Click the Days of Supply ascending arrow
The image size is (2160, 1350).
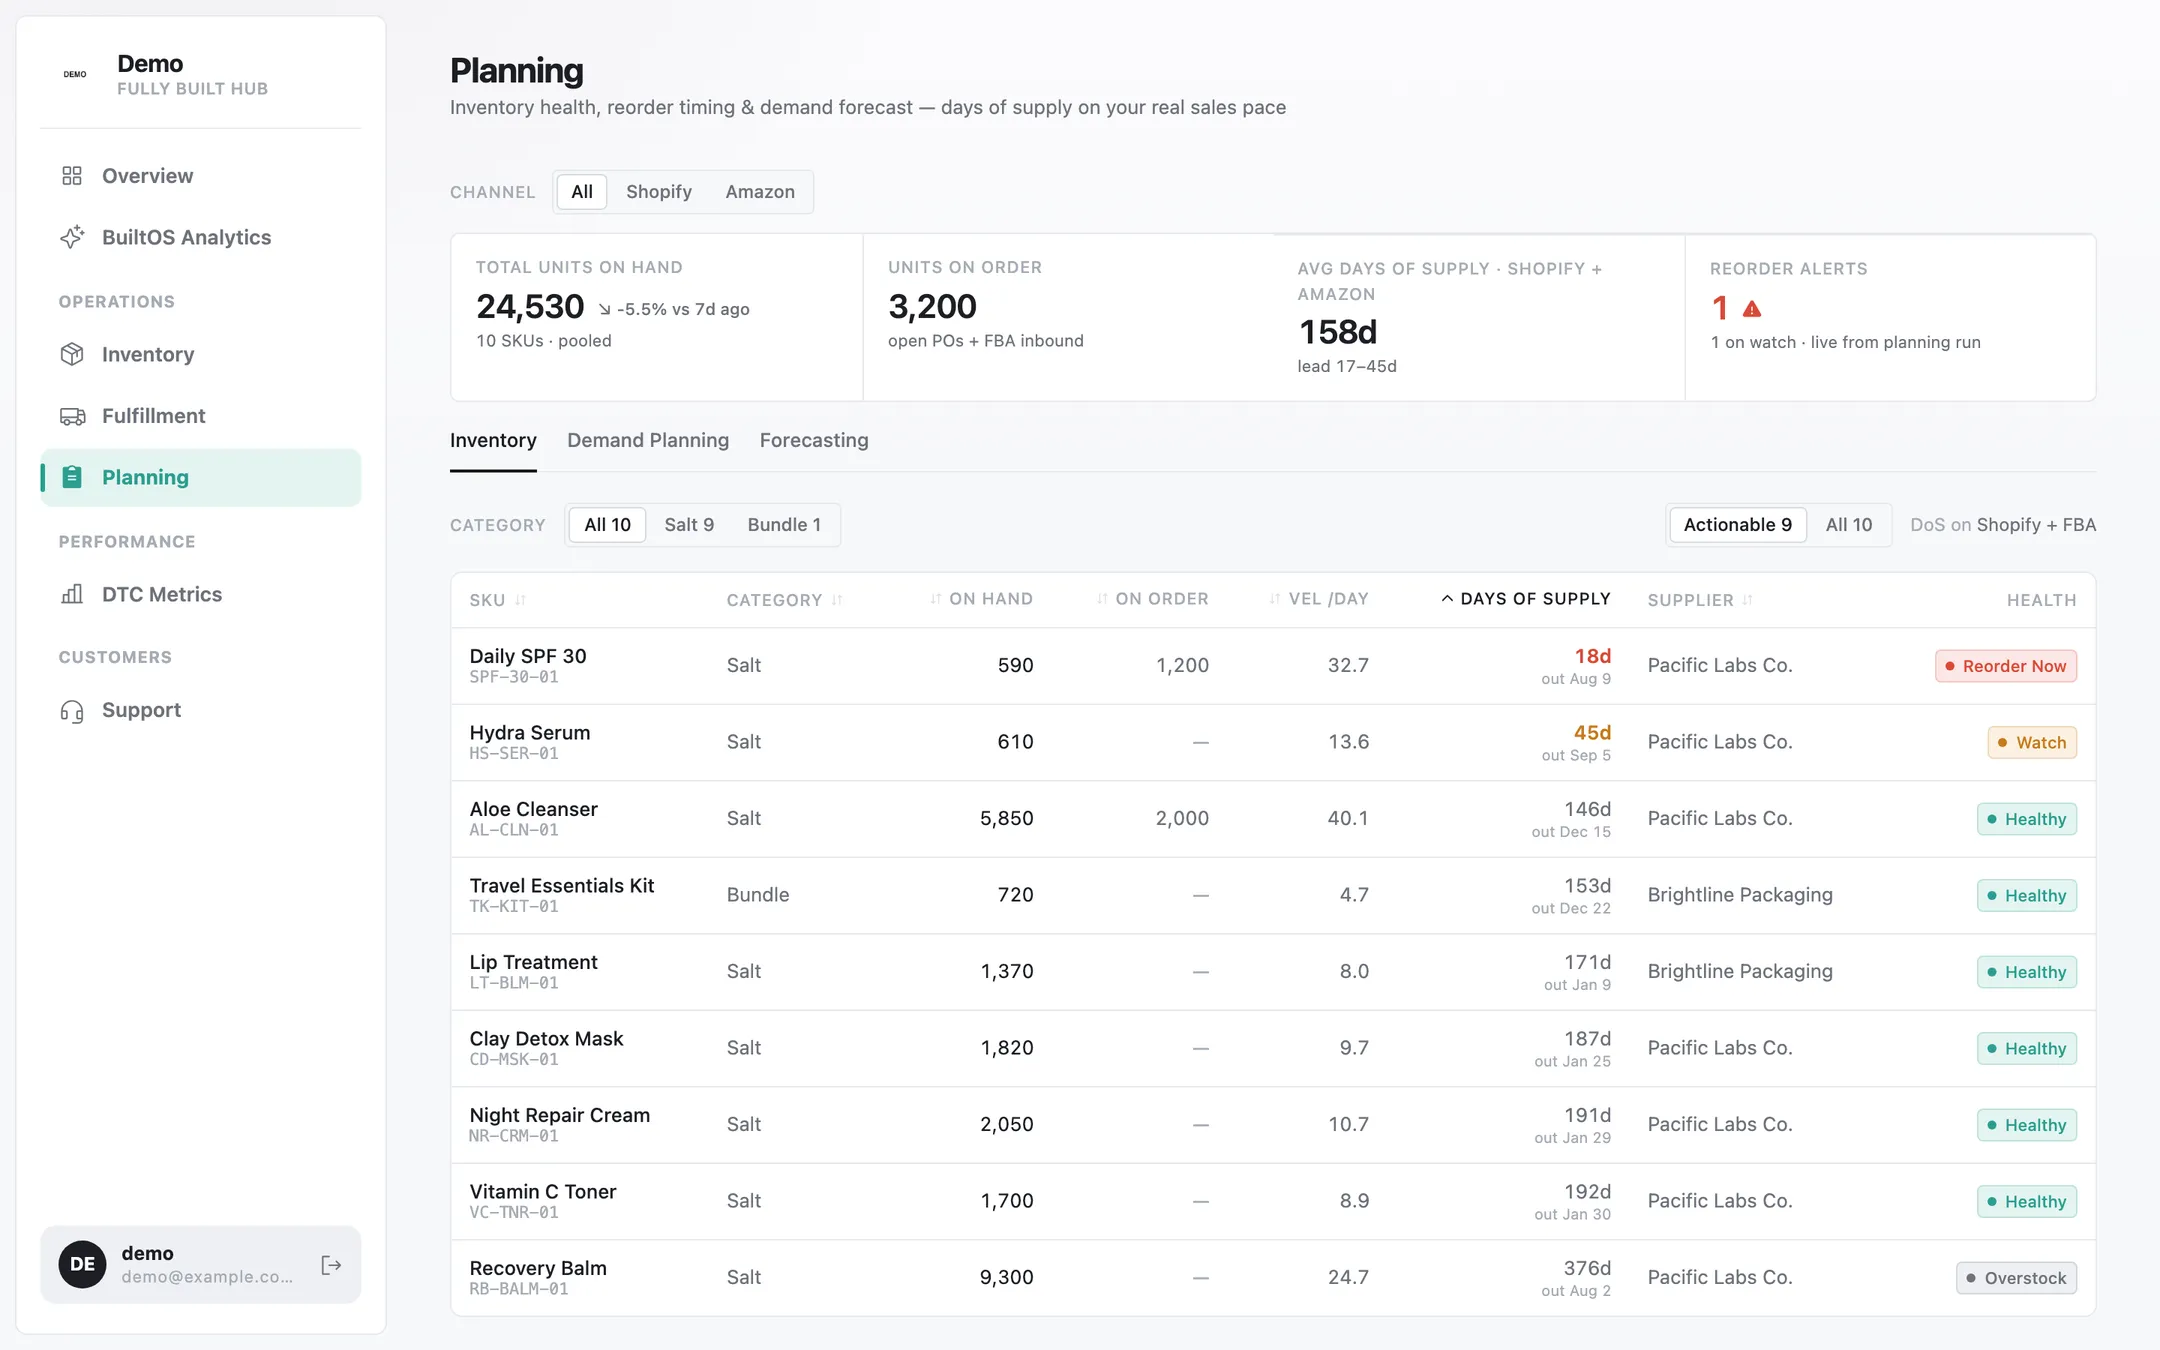(1447, 599)
